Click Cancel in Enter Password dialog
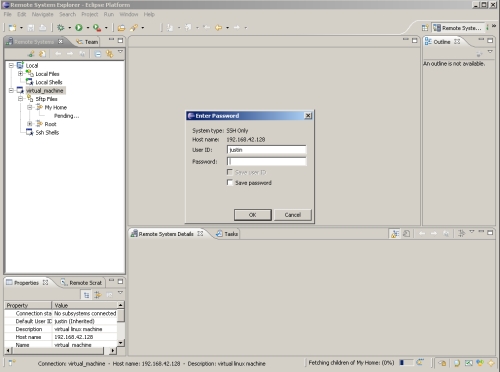500x372 pixels. pyautogui.click(x=293, y=215)
